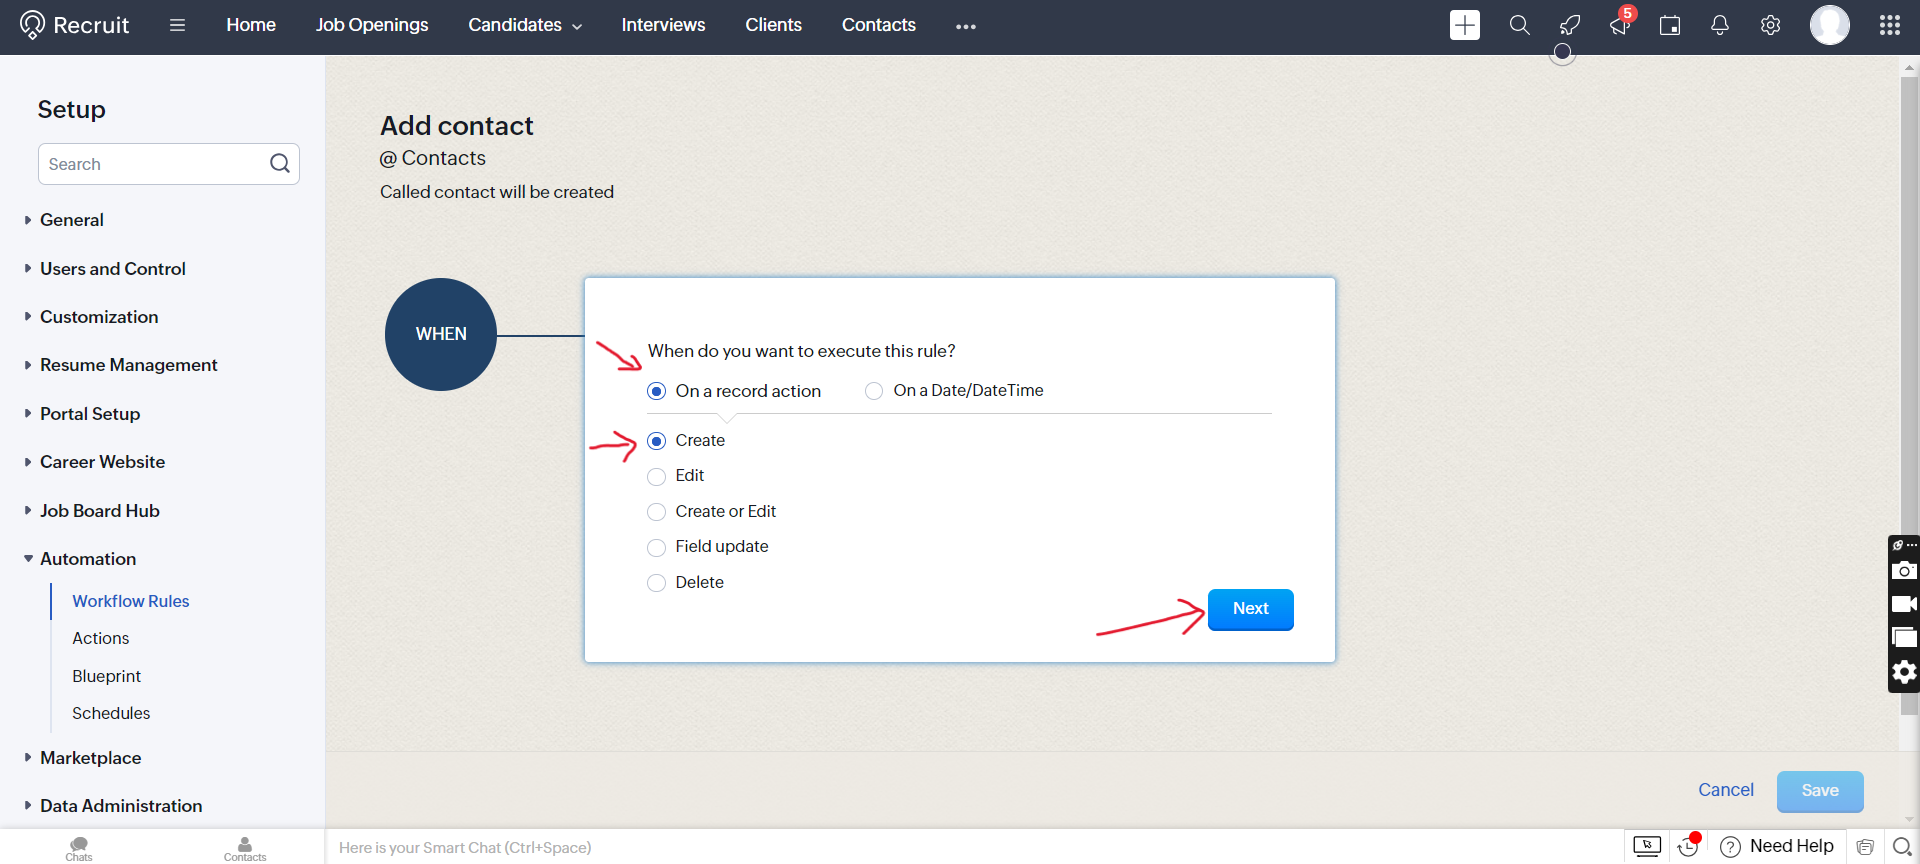Select 'On a Date/DateTime' radio button

[x=874, y=391]
